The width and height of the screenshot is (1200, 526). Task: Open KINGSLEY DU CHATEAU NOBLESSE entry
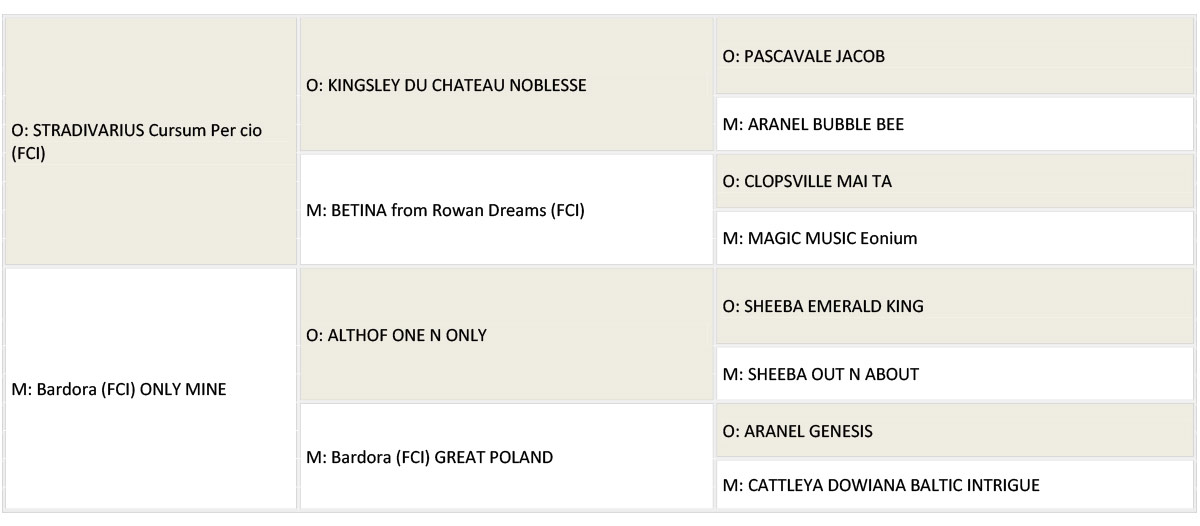point(446,85)
